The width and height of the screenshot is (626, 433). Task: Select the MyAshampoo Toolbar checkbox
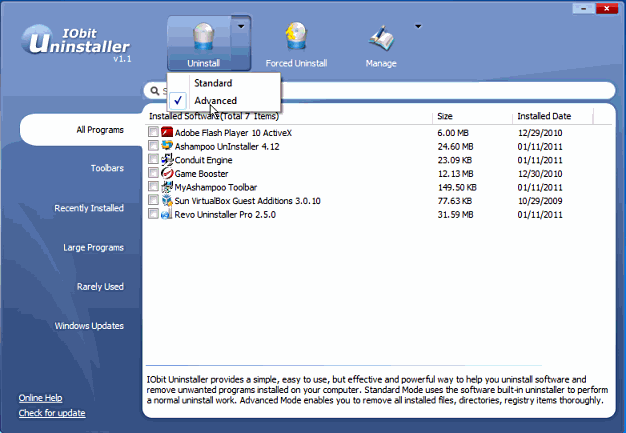coord(153,186)
